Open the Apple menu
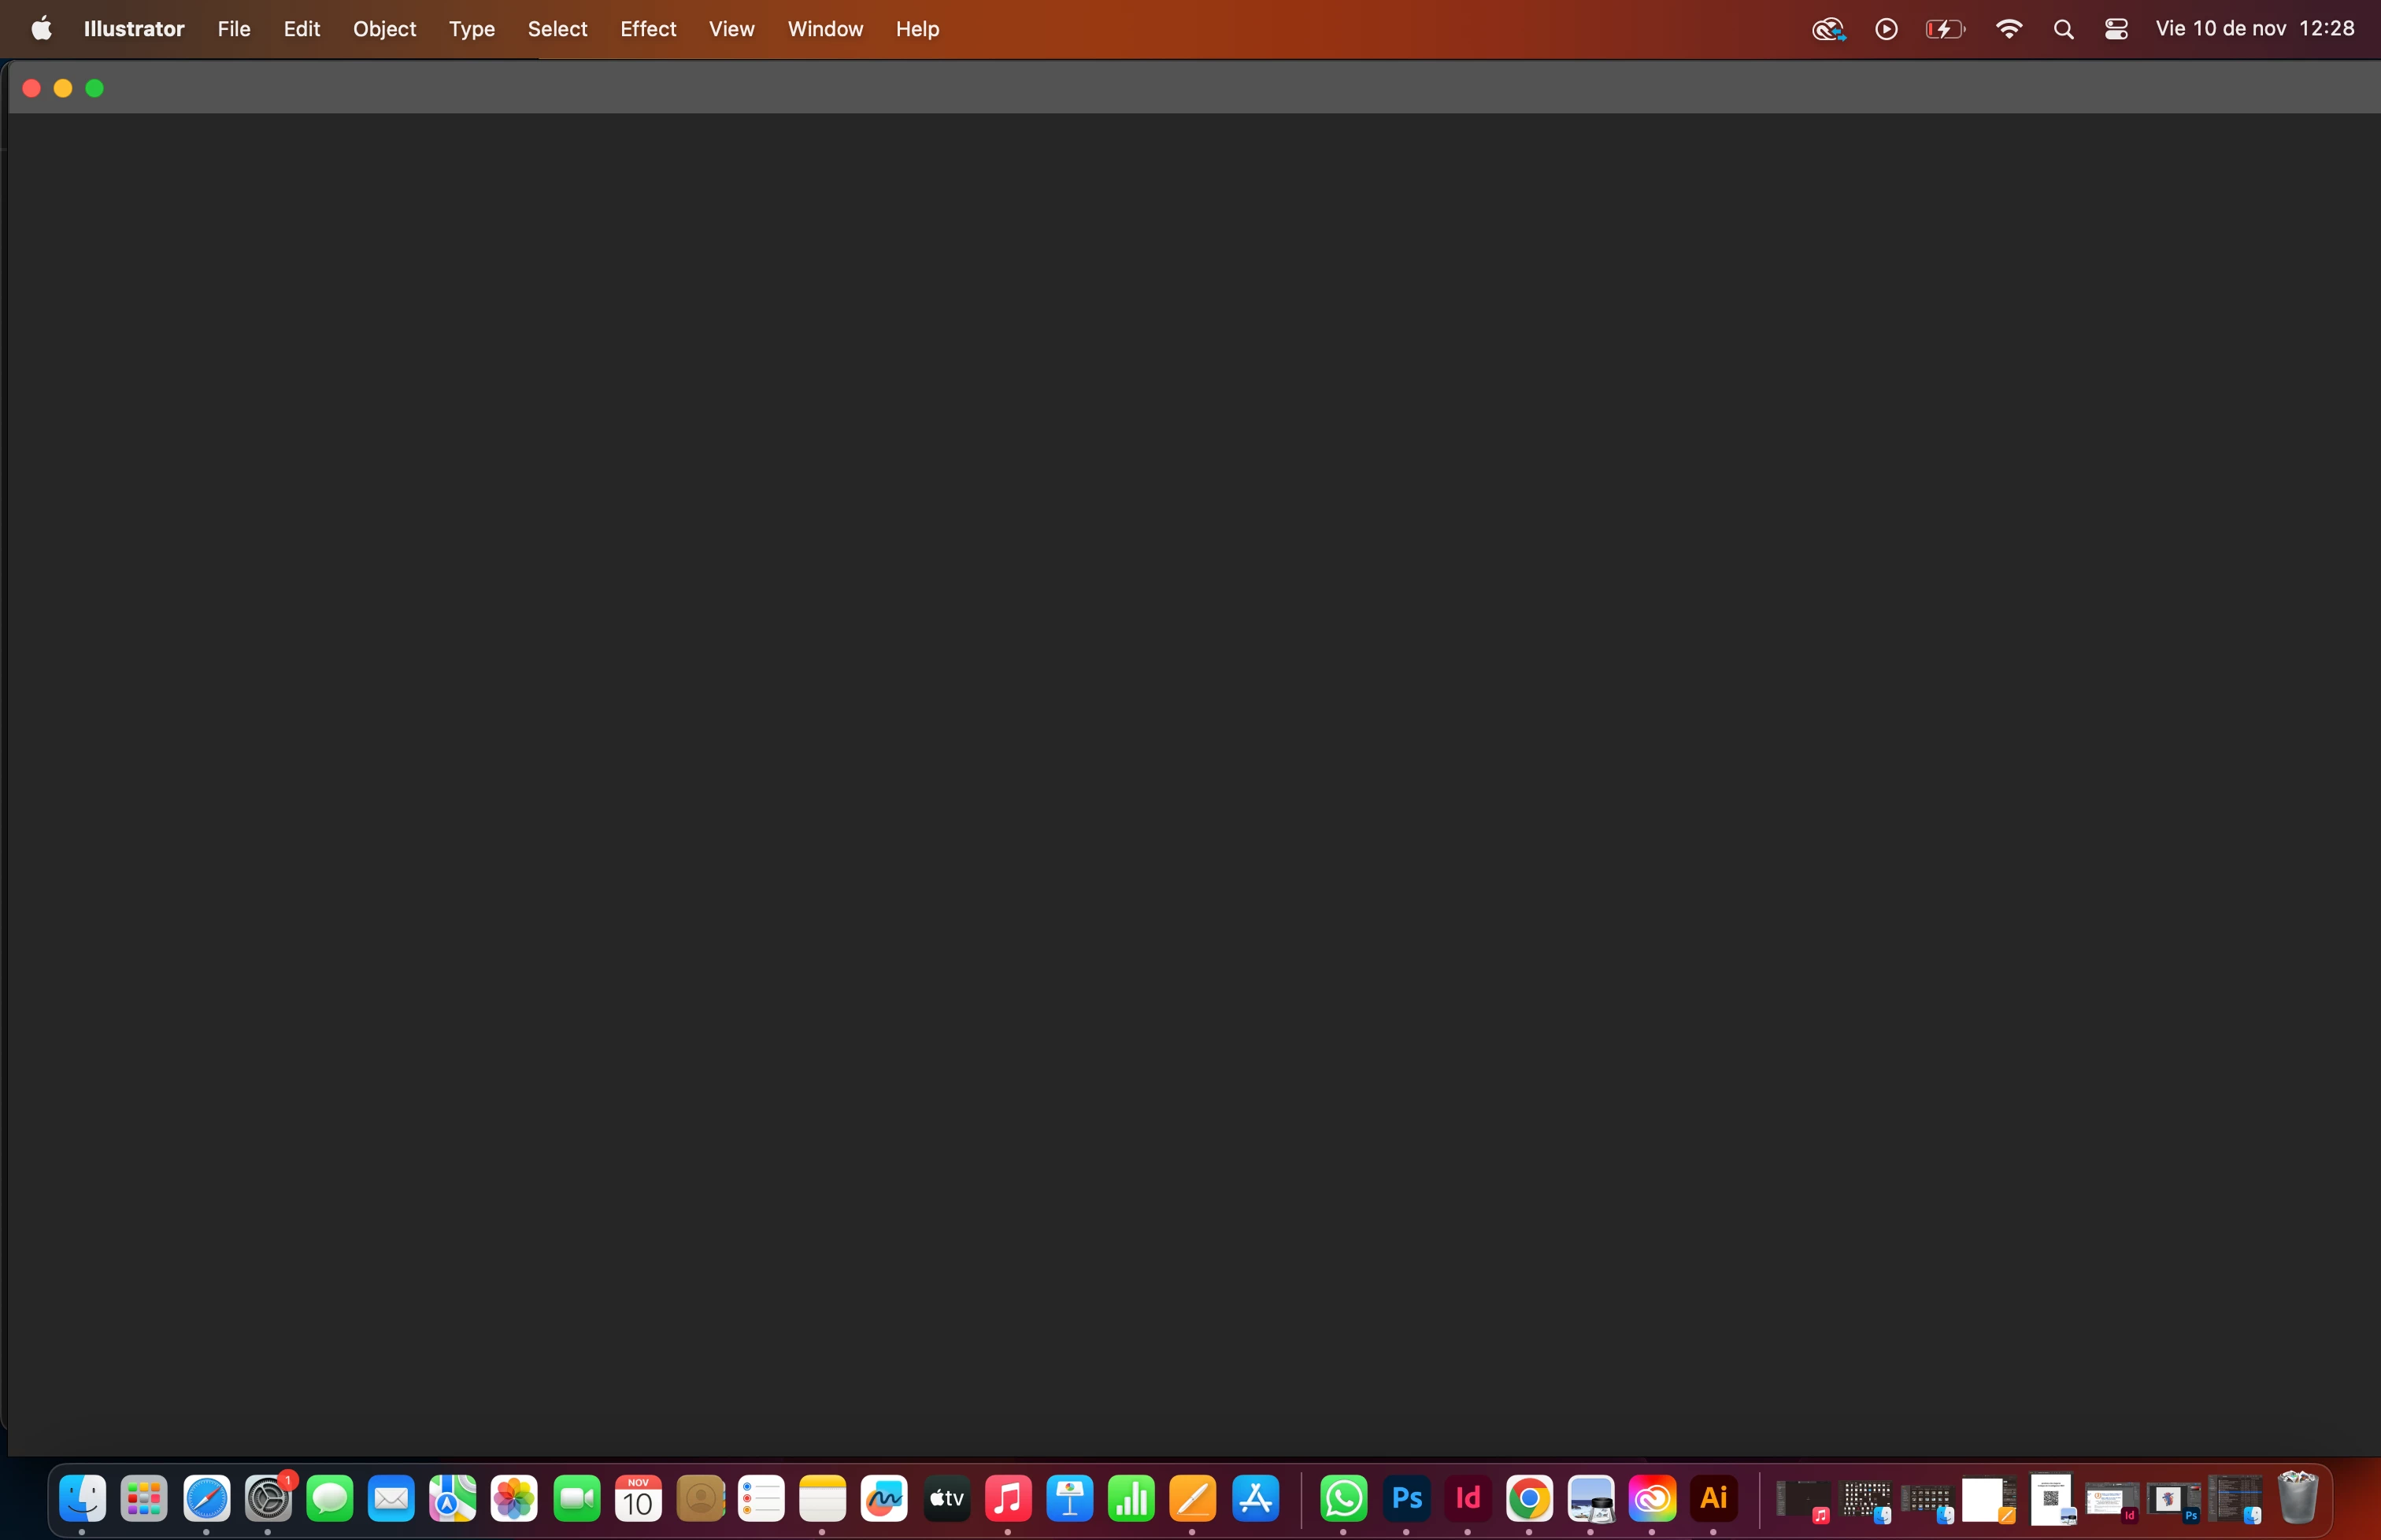This screenshot has width=2381, height=1540. [x=41, y=29]
